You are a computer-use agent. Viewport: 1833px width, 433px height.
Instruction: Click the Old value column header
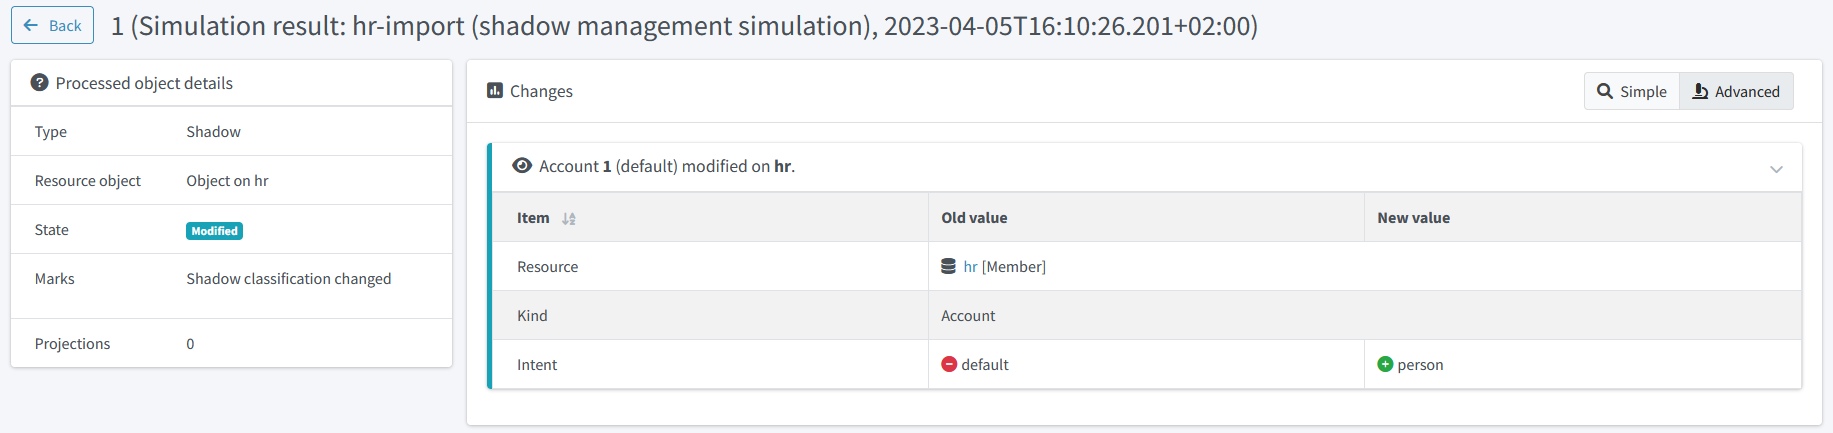click(x=974, y=218)
